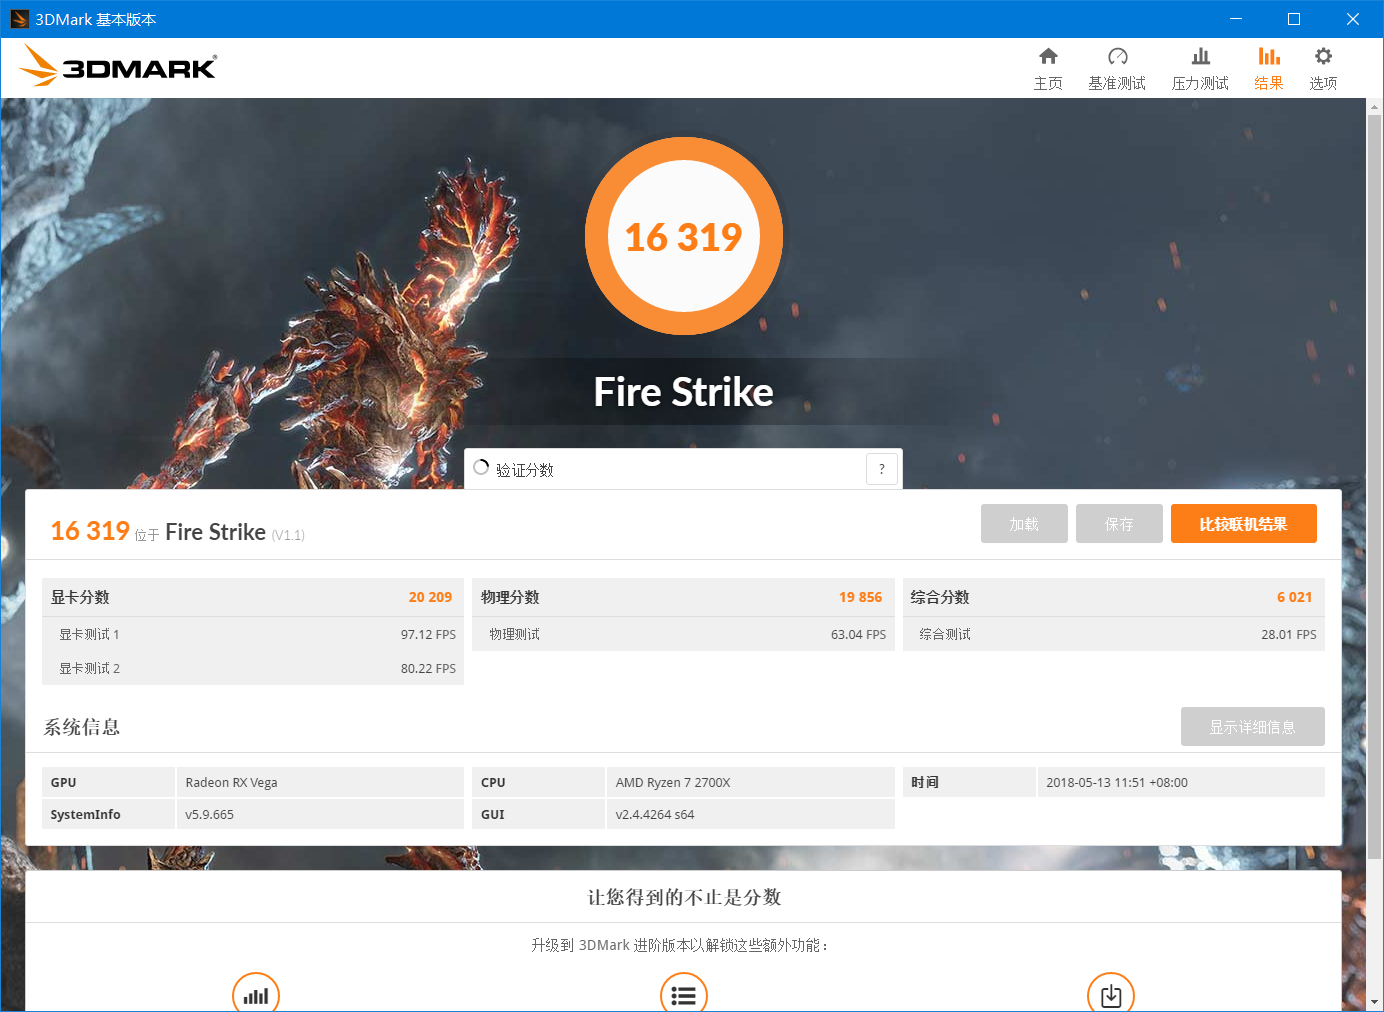The height and width of the screenshot is (1012, 1384).
Task: Click the 物理测试 row
Action: pyautogui.click(x=683, y=634)
